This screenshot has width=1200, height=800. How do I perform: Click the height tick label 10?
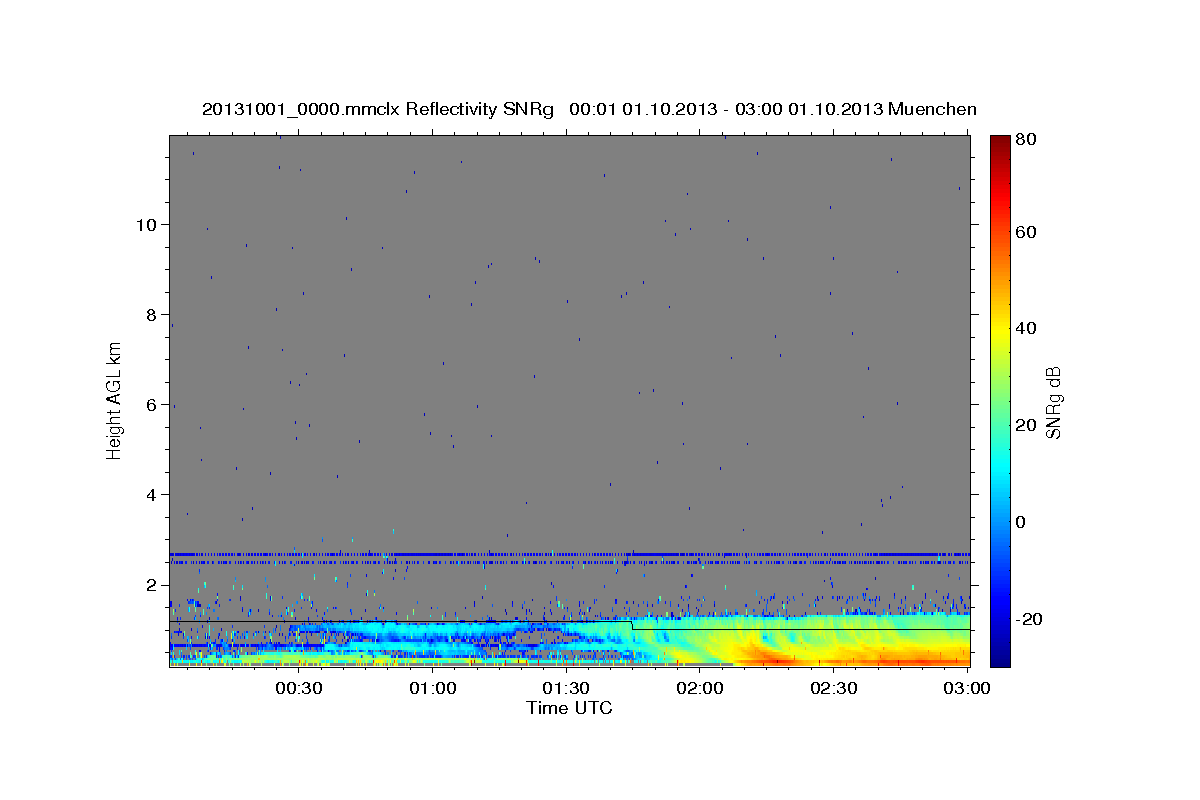[146, 224]
